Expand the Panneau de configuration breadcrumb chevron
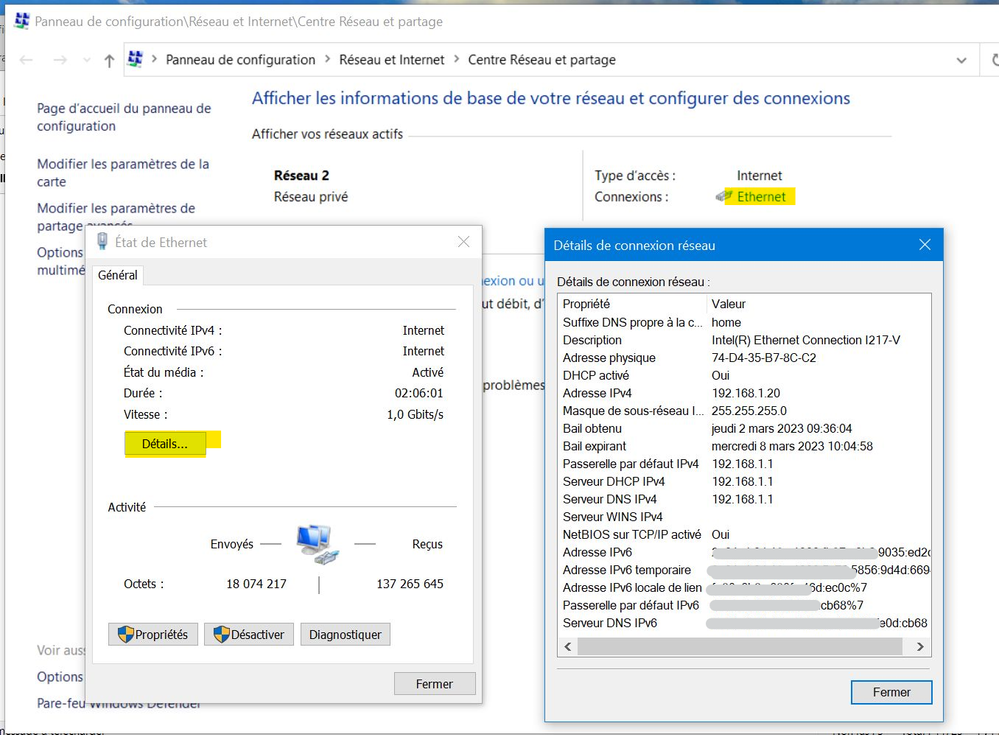Image resolution: width=999 pixels, height=735 pixels. [x=327, y=60]
